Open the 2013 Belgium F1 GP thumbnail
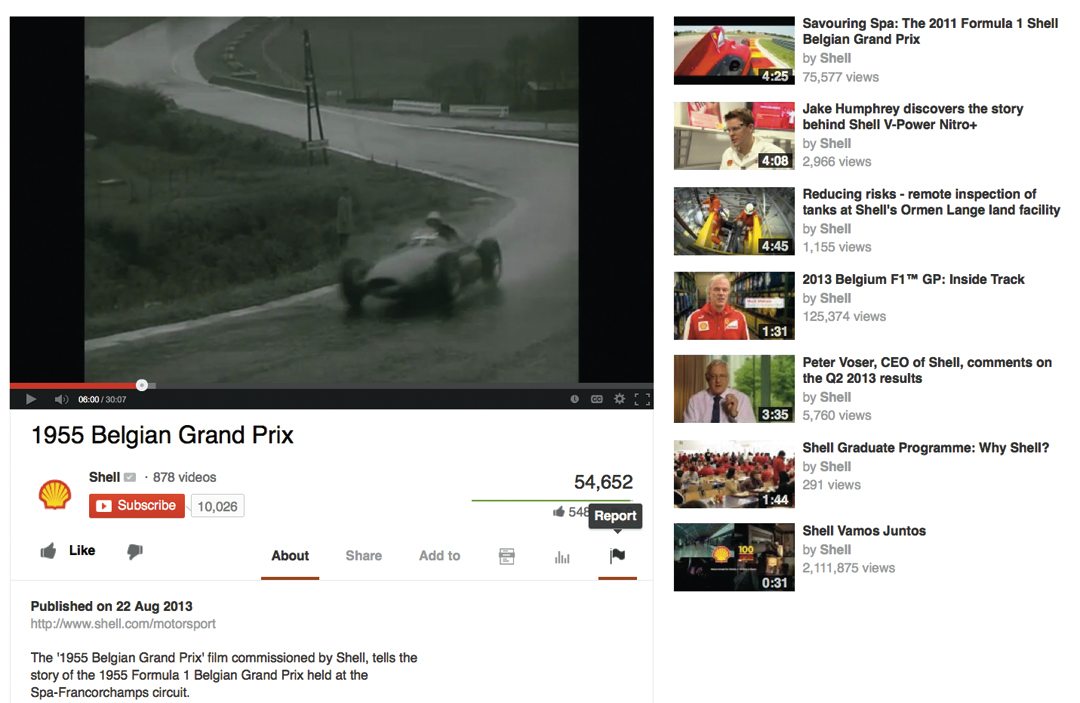The image size is (1080, 703). 734,306
